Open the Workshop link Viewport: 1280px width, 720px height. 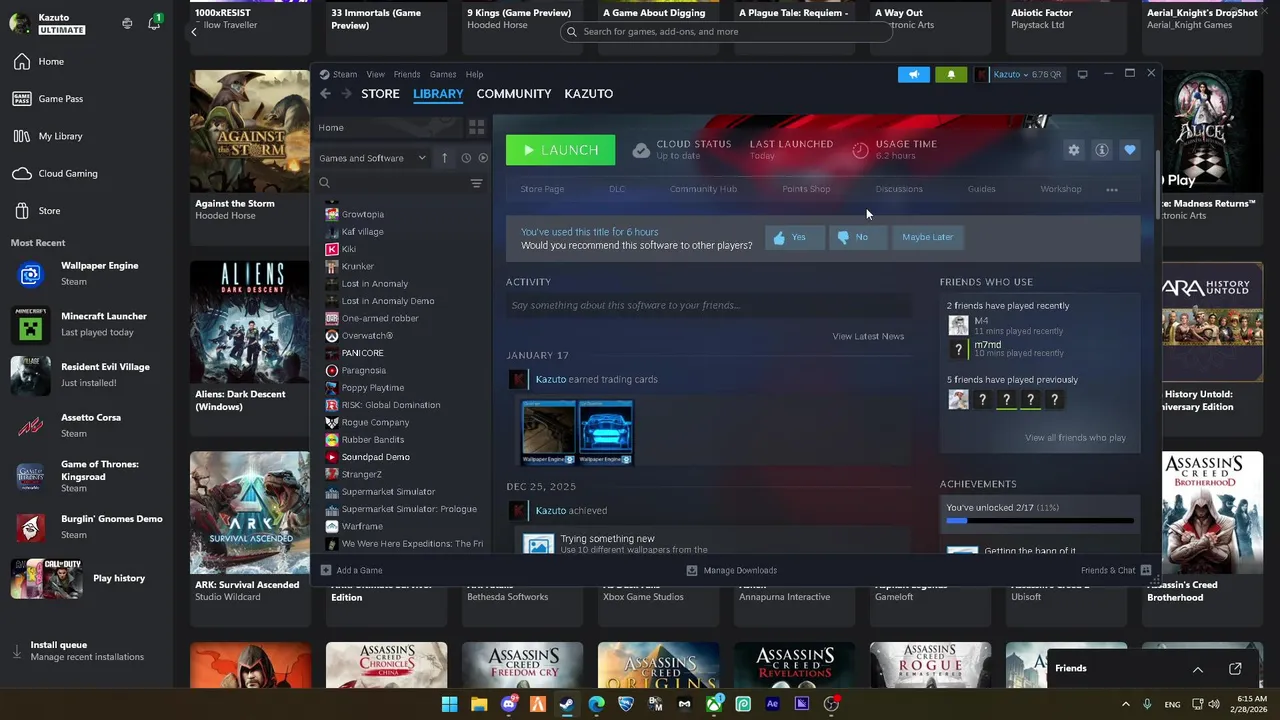1060,189
